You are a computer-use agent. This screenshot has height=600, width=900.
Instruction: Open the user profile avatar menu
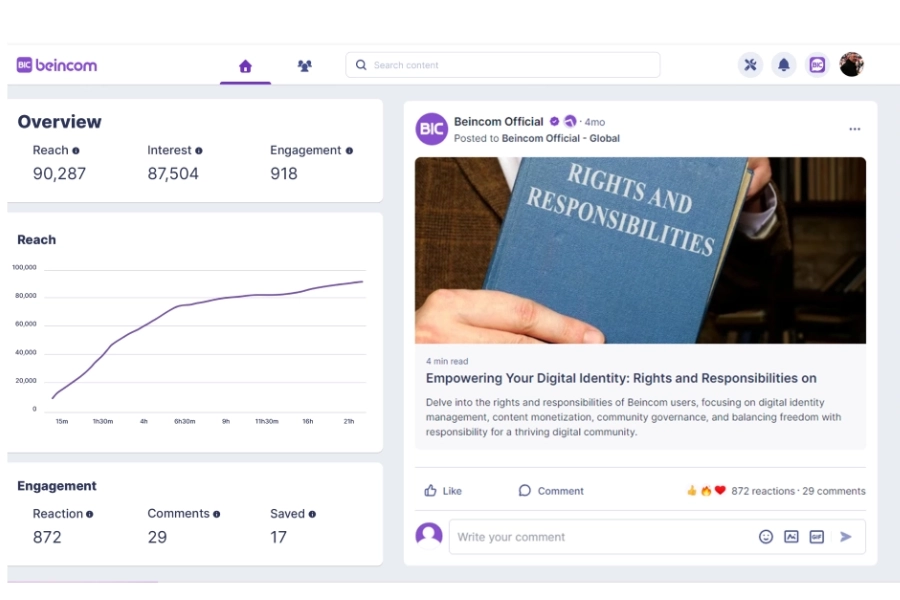(x=851, y=64)
